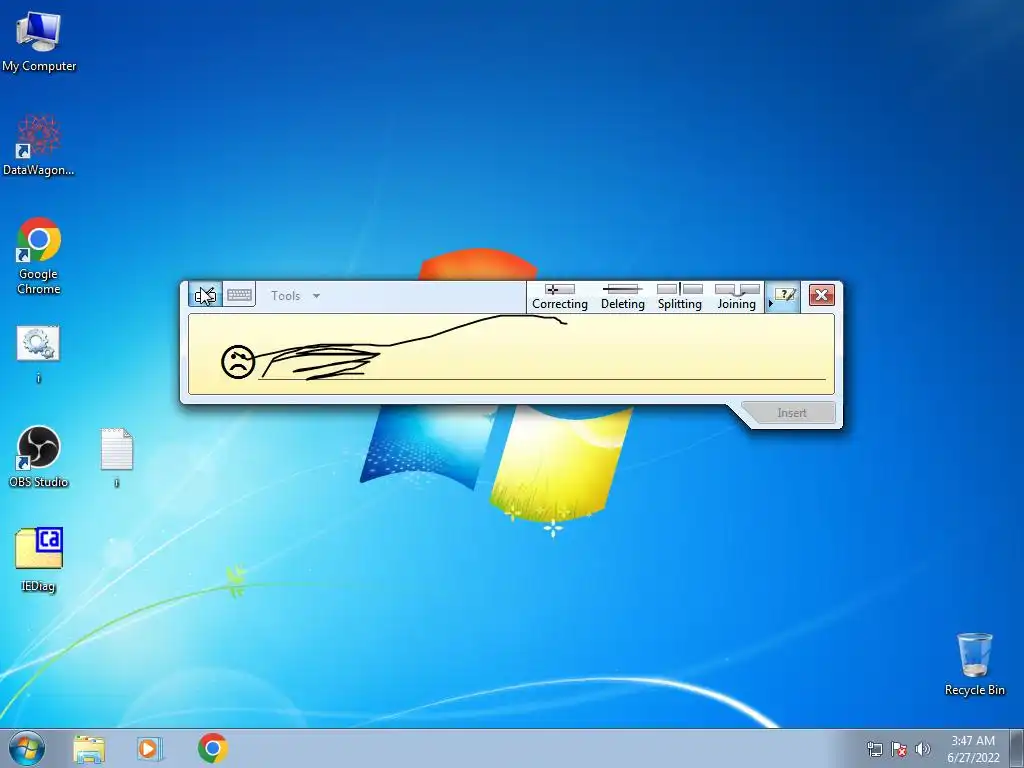Open the Windows Start menu
The width and height of the screenshot is (1024, 768).
pos(27,748)
